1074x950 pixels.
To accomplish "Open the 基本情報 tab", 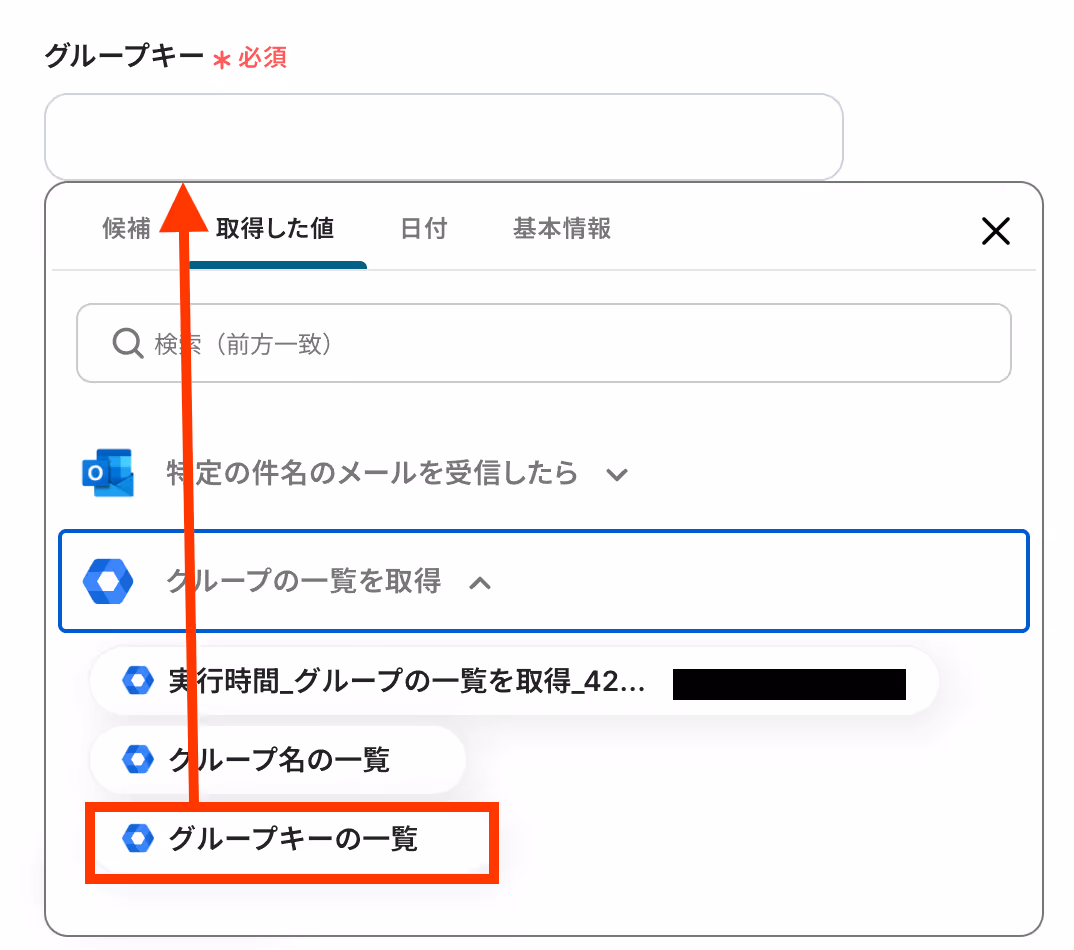I will click(x=562, y=229).
